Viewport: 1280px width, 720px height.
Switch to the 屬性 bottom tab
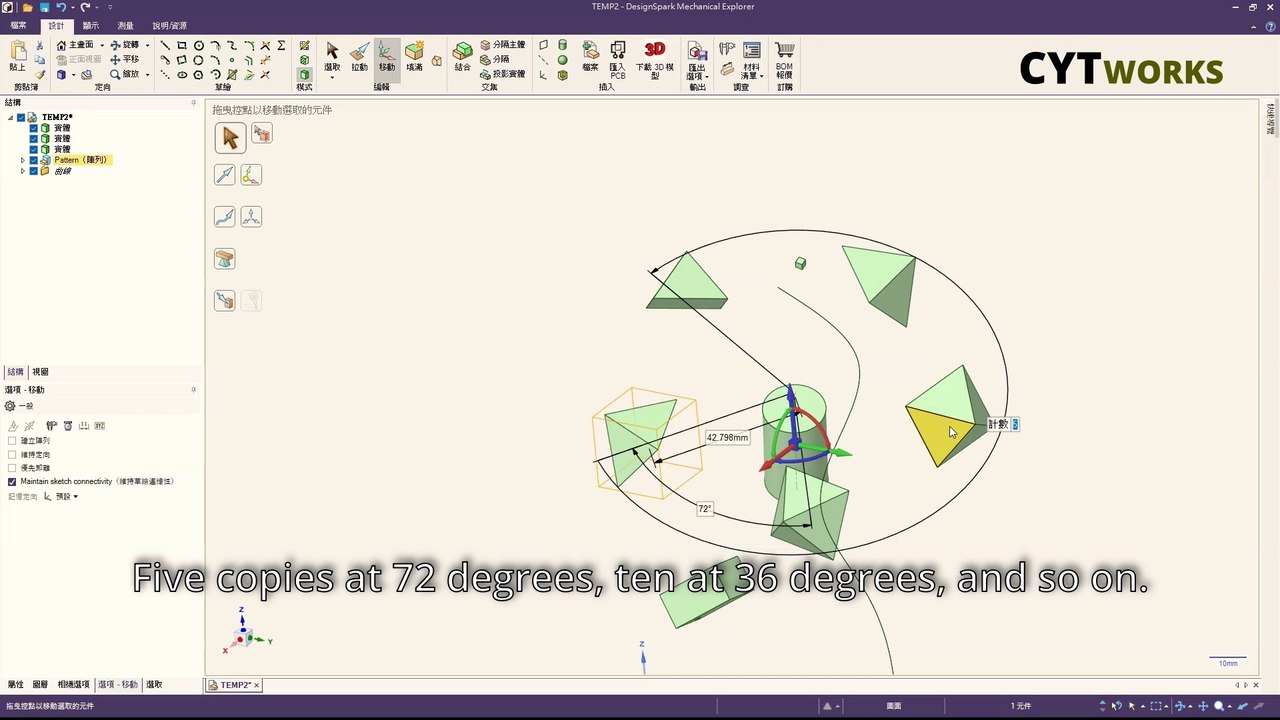point(15,685)
